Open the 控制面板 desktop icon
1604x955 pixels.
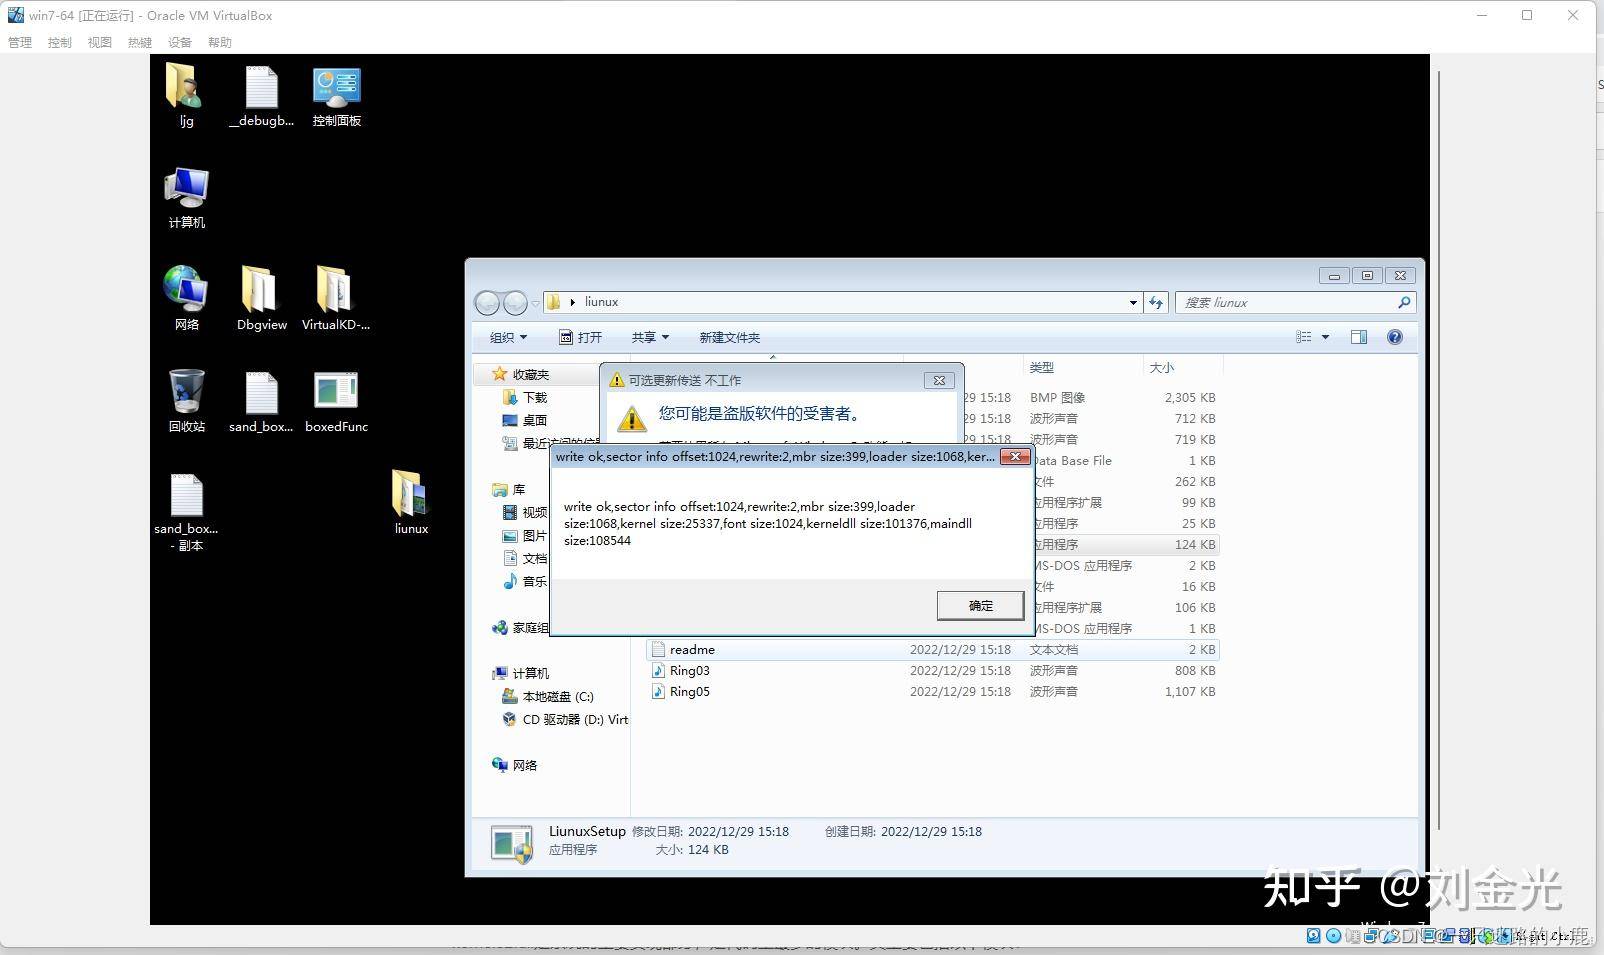tap(336, 96)
